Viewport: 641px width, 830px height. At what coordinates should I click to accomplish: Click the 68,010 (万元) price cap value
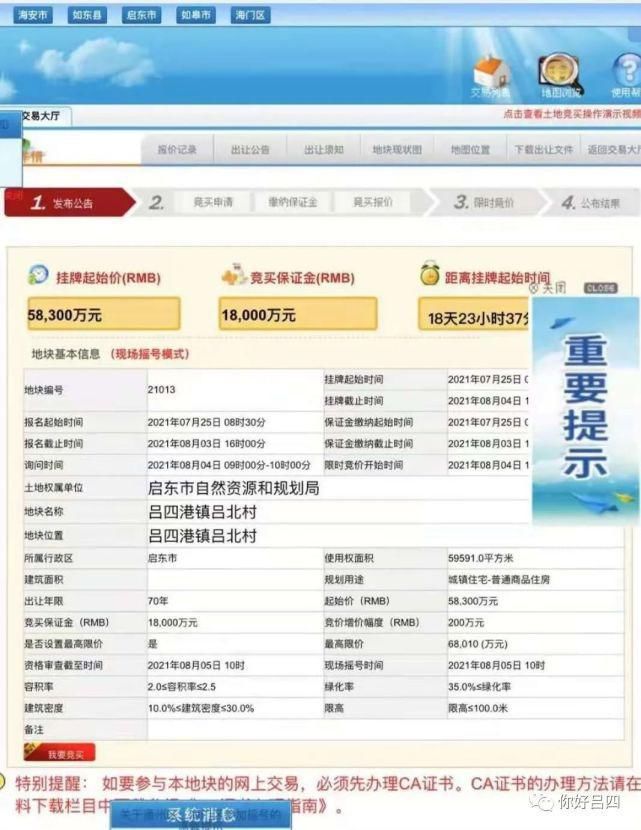[477, 644]
